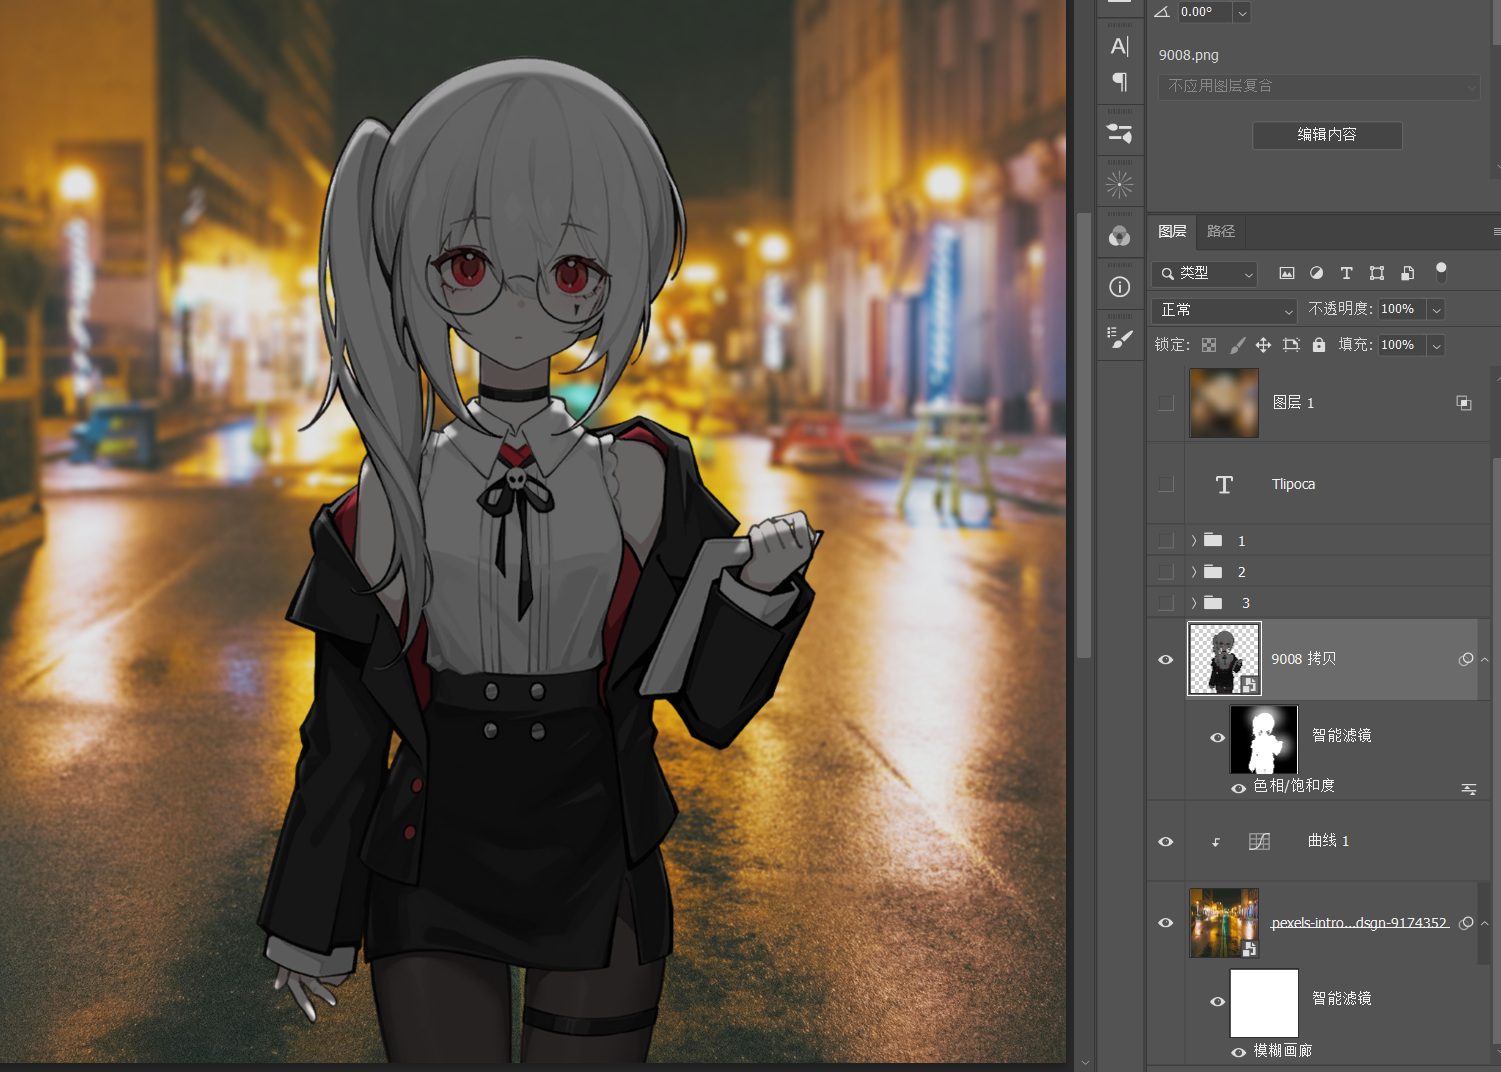
Task: Click the 编辑内容 button
Action: pyautogui.click(x=1326, y=135)
